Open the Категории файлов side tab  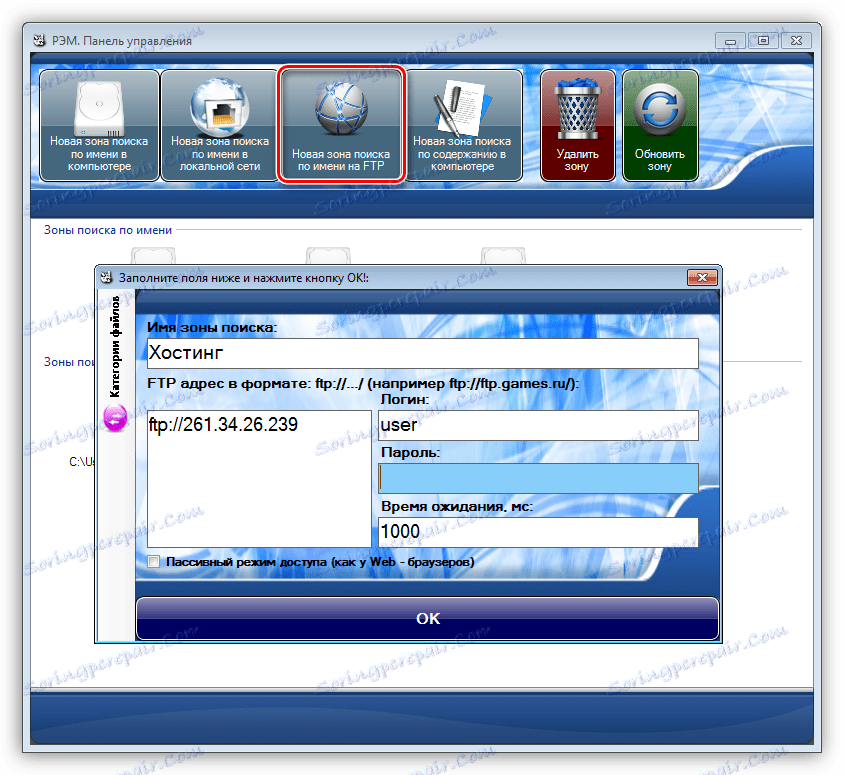point(115,347)
